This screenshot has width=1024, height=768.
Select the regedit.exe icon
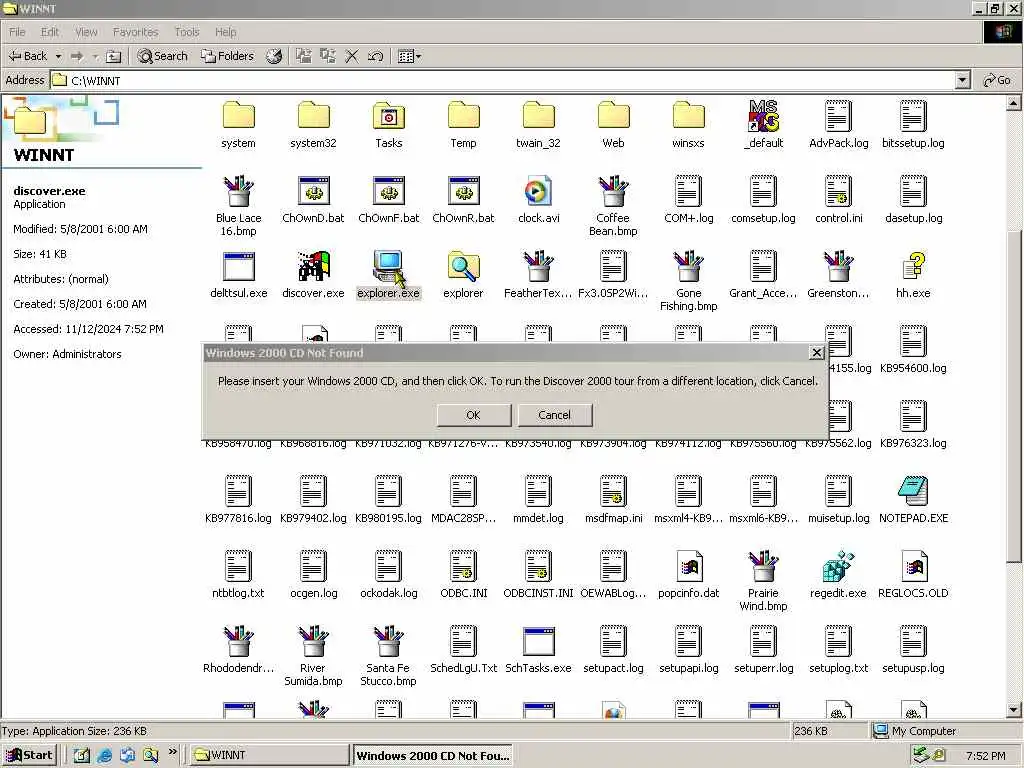pos(839,575)
